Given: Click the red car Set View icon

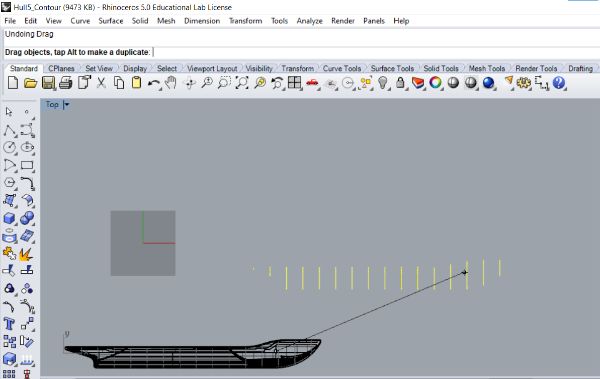Looking at the screenshot, I should point(312,83).
